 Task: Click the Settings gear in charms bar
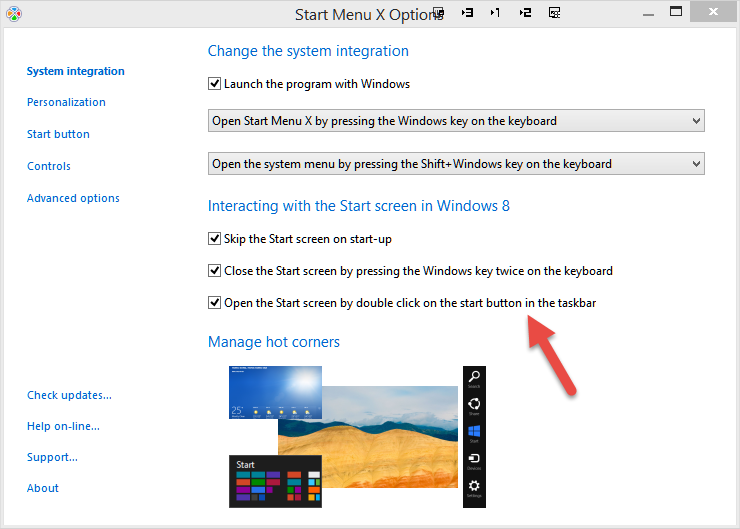point(474,486)
